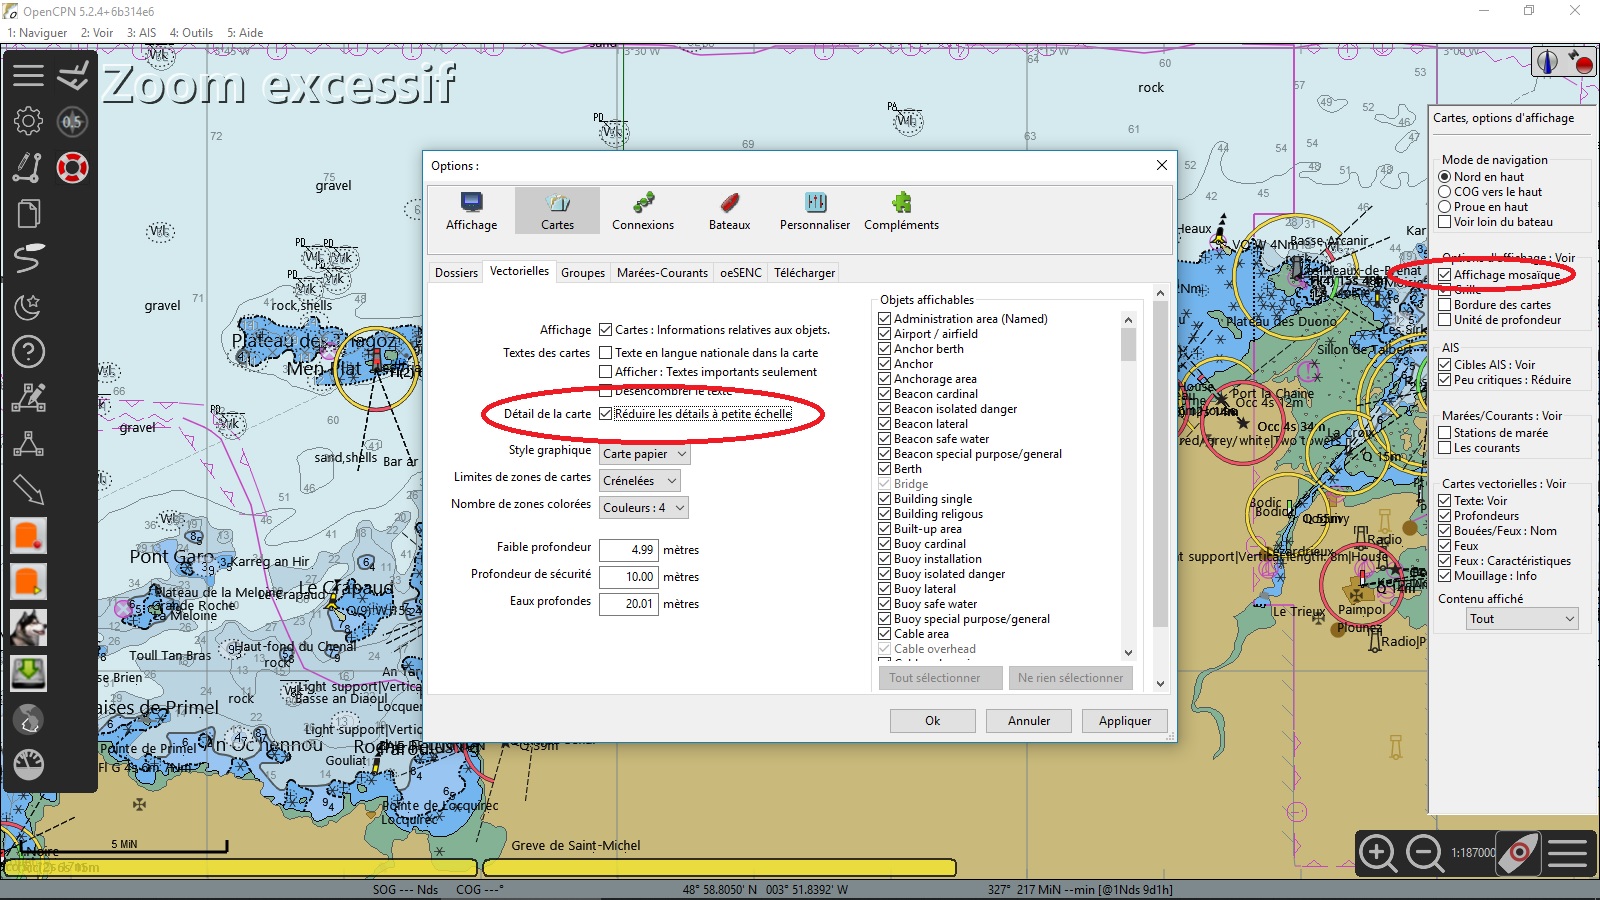Screen dimensions: 1600x900
Task: Expand the 'Couleurs : 4' dropdown
Action: click(645, 508)
